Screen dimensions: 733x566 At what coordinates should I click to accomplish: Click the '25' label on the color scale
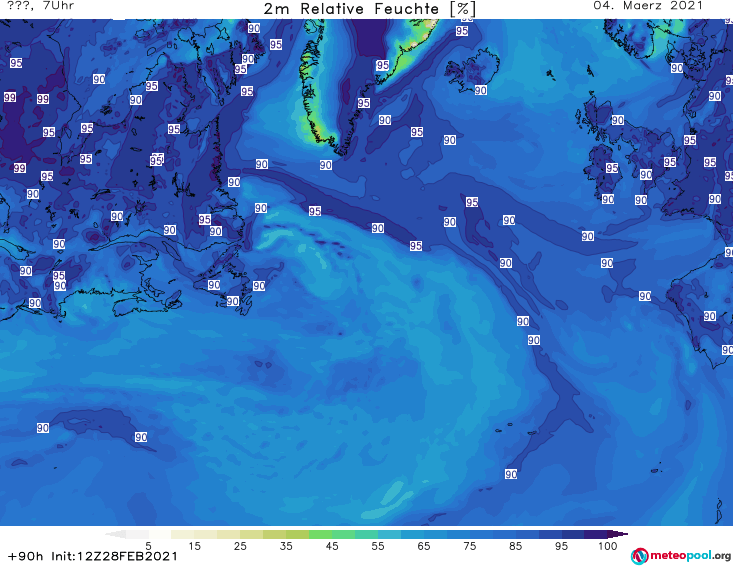pyautogui.click(x=240, y=546)
